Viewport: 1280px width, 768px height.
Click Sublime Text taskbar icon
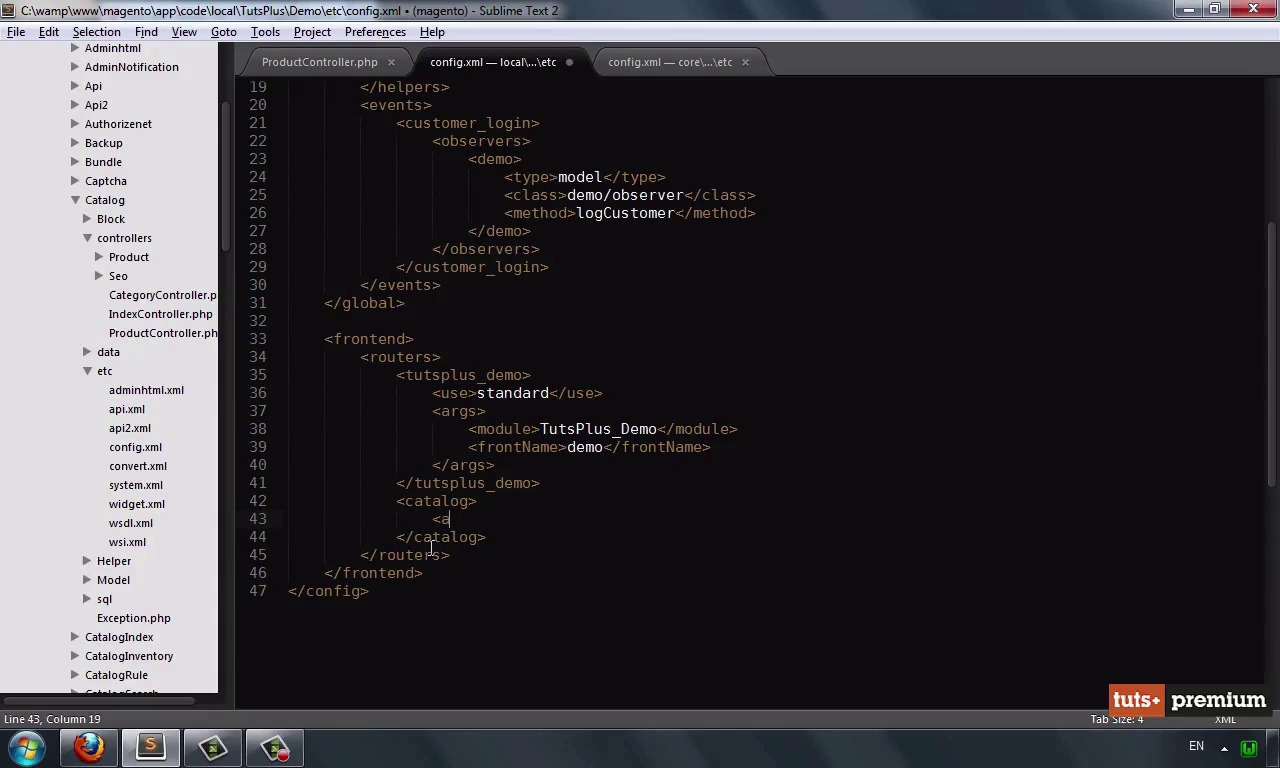click(150, 747)
